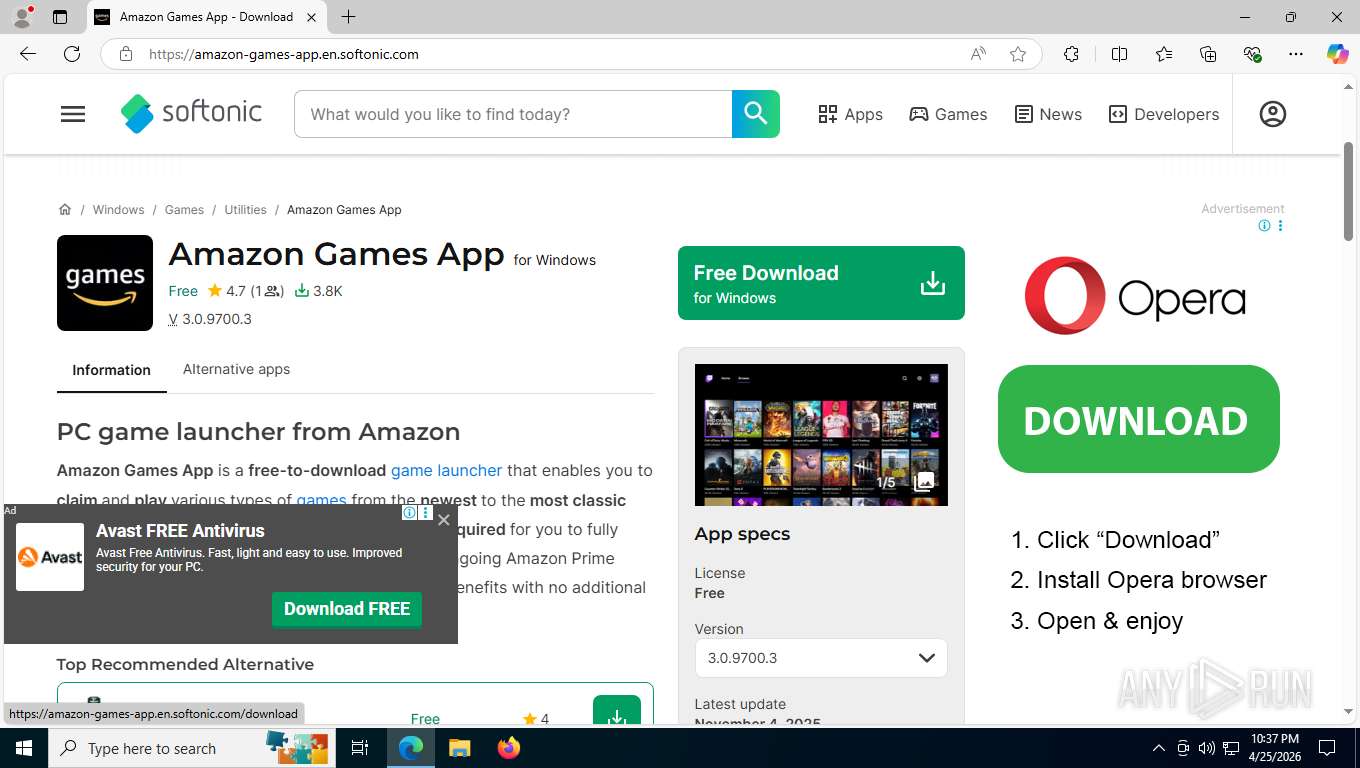Image resolution: width=1360 pixels, height=768 pixels.
Task: Open the News section in header
Action: click(1048, 114)
